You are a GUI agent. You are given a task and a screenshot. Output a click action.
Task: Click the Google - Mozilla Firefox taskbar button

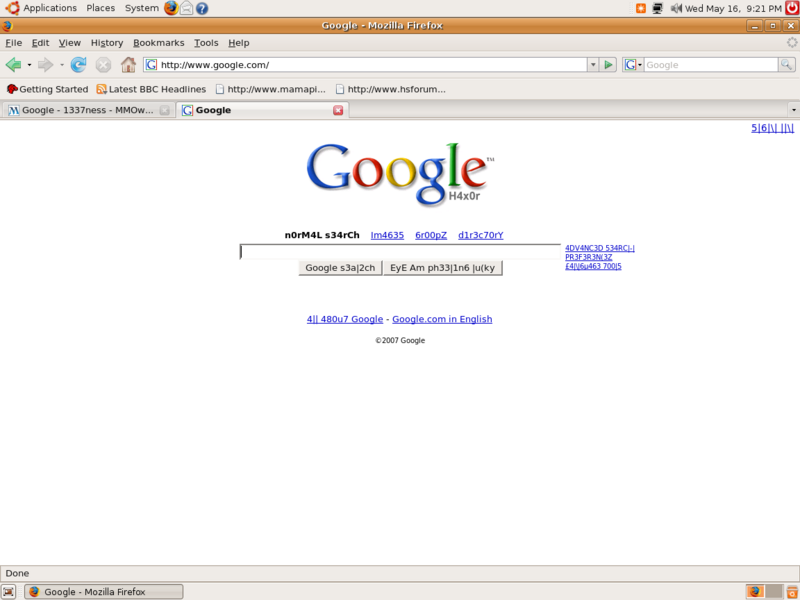[x=104, y=592]
